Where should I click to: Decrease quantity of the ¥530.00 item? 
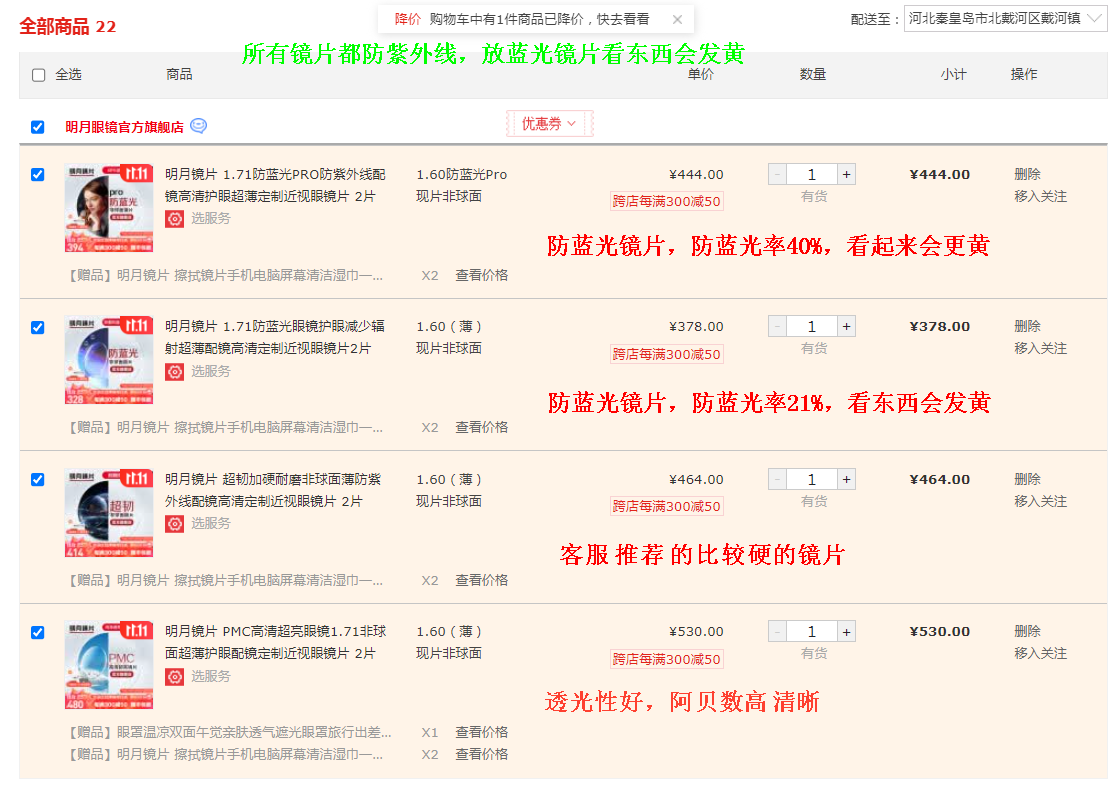(x=777, y=632)
